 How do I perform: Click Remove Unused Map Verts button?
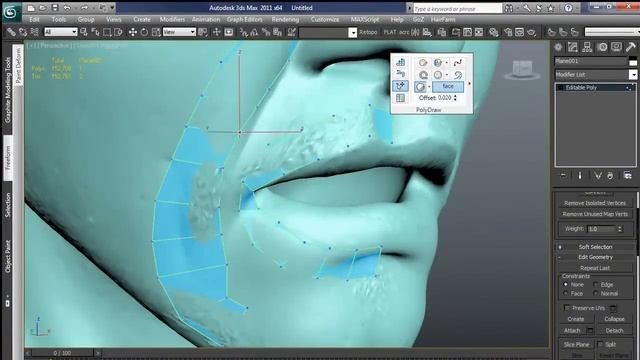595,214
